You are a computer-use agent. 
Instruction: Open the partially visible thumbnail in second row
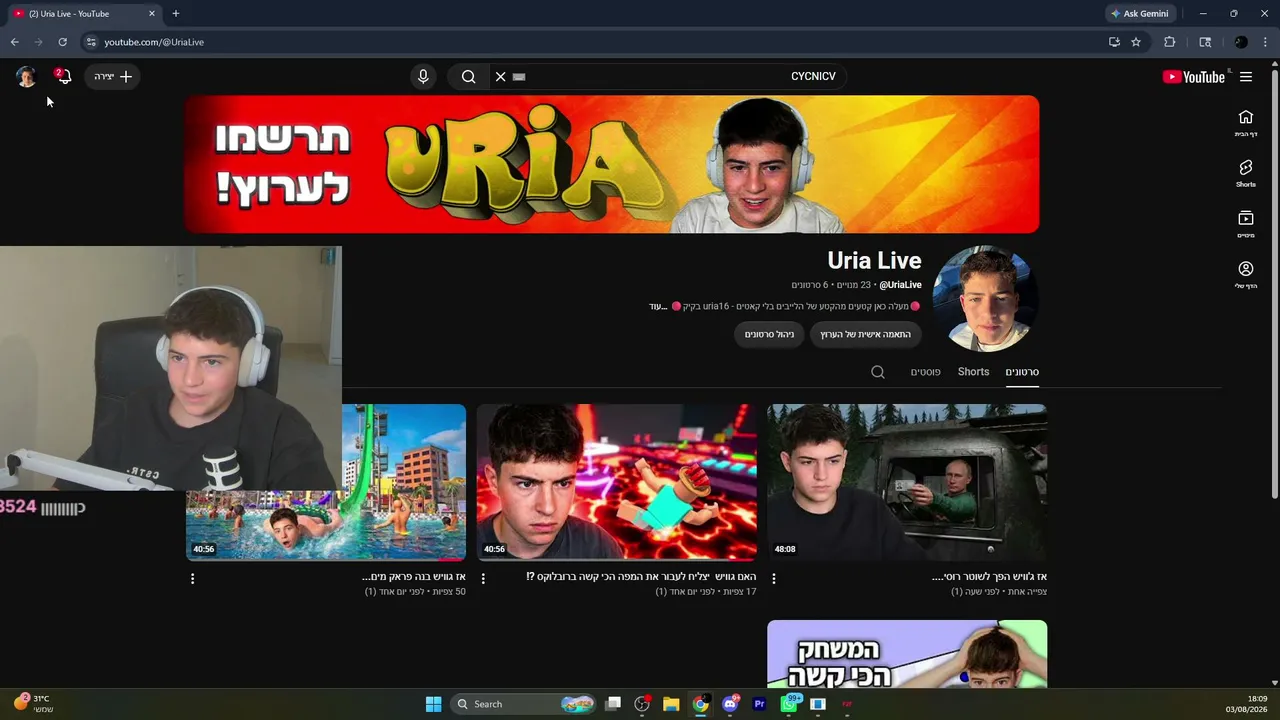click(x=907, y=654)
